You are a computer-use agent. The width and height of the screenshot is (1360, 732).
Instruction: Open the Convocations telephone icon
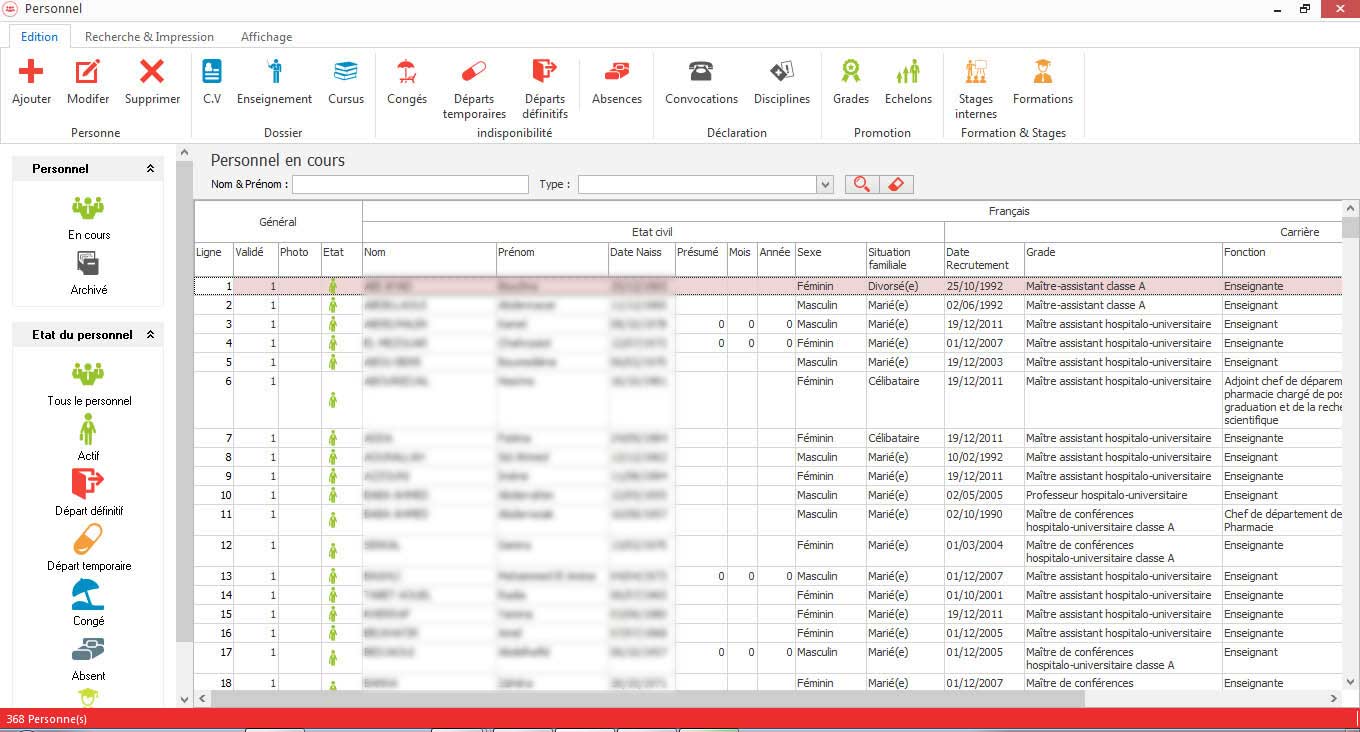click(701, 72)
